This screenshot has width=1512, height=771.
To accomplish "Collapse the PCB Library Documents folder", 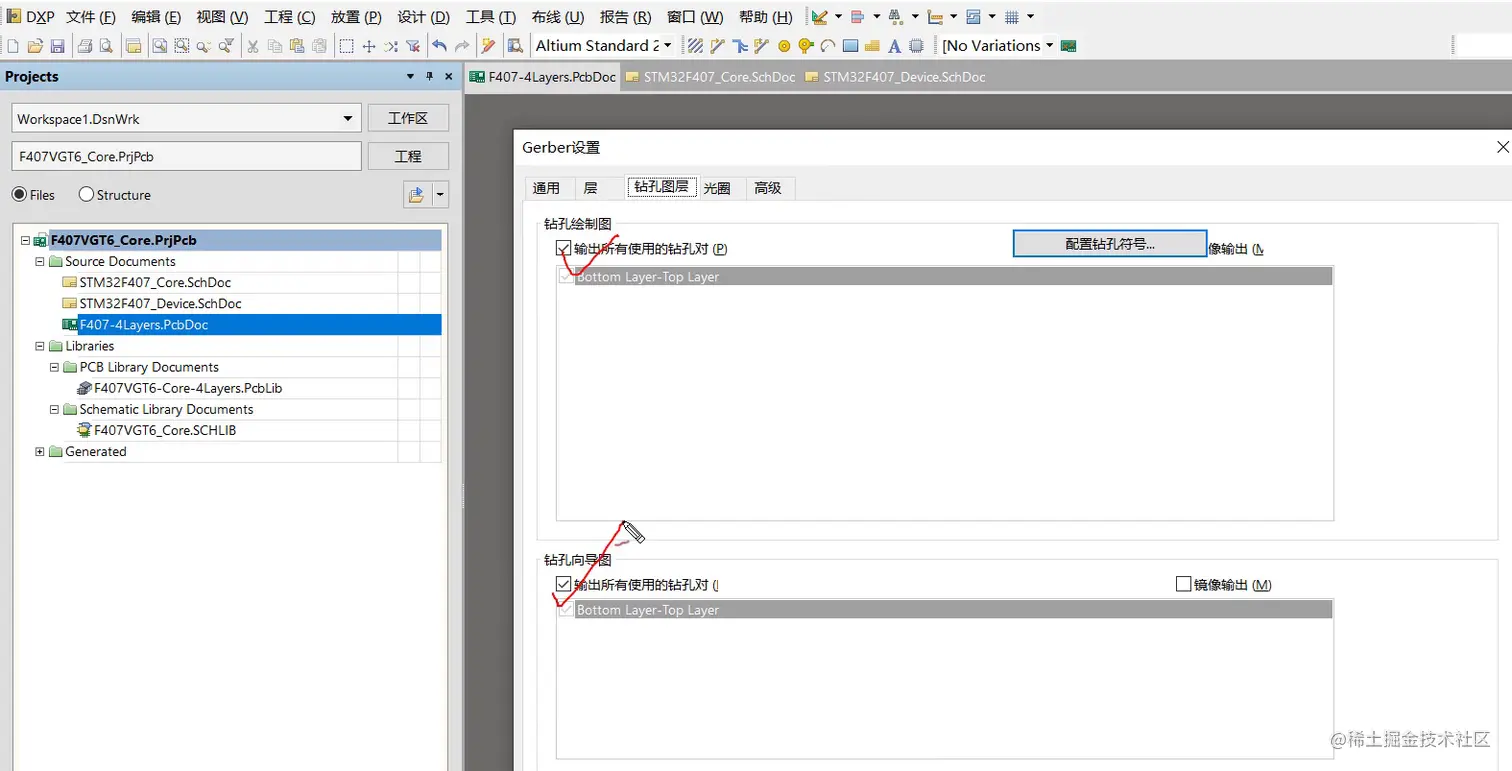I will click(x=55, y=367).
